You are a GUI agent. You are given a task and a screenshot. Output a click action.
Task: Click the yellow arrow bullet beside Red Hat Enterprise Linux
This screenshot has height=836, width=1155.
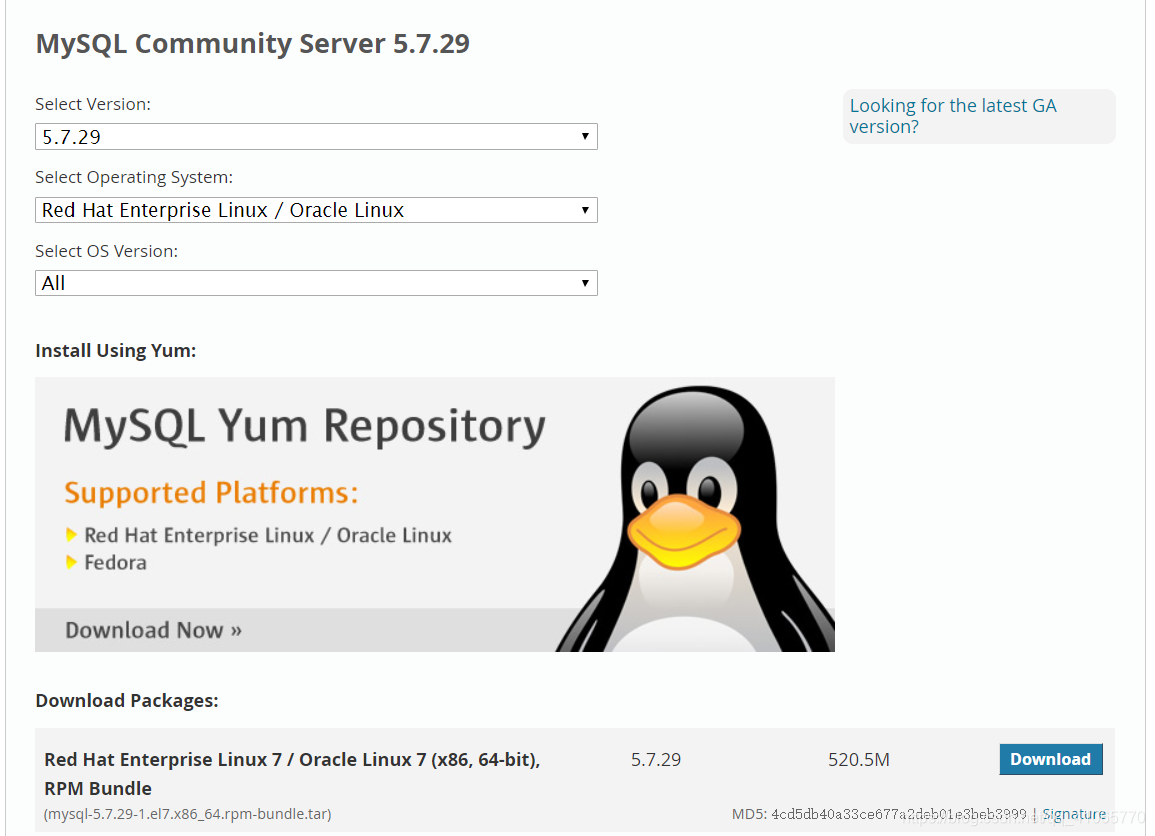(71, 535)
